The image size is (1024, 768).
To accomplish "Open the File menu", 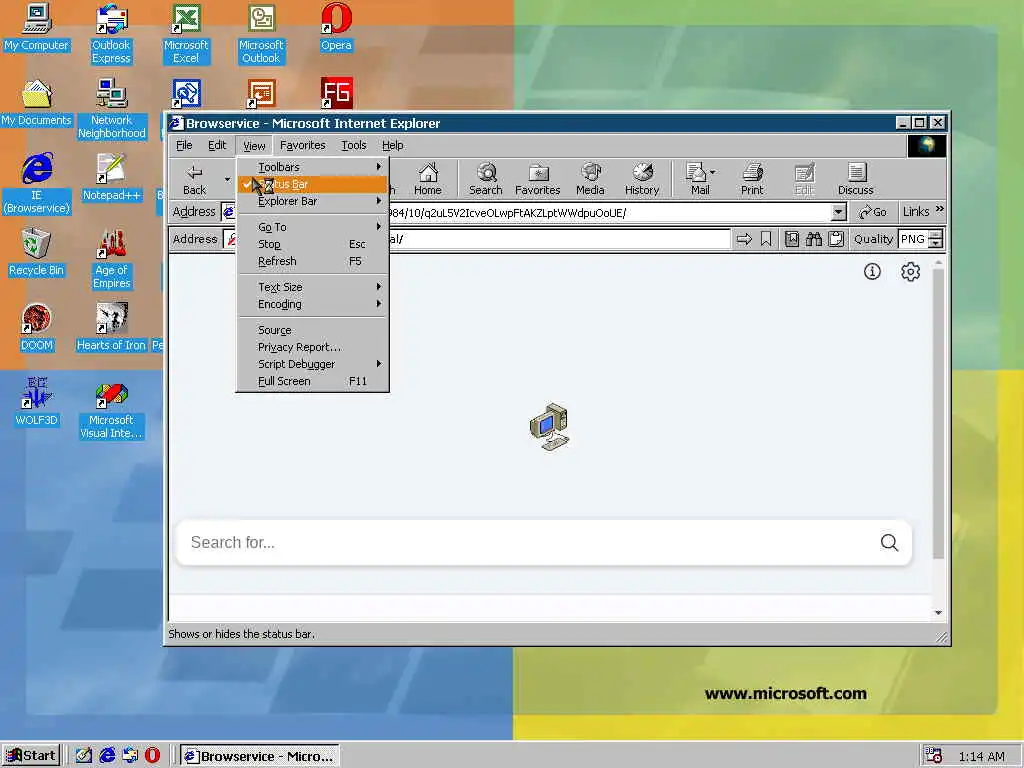I will 184,145.
